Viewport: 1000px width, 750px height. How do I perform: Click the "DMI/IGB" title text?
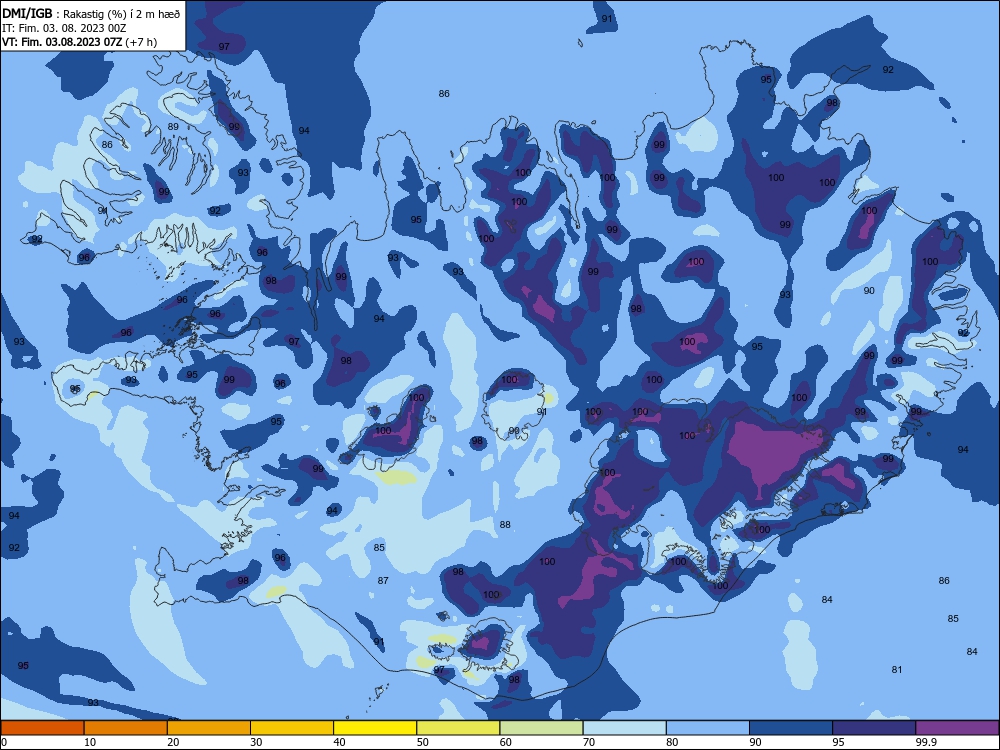click(x=27, y=13)
